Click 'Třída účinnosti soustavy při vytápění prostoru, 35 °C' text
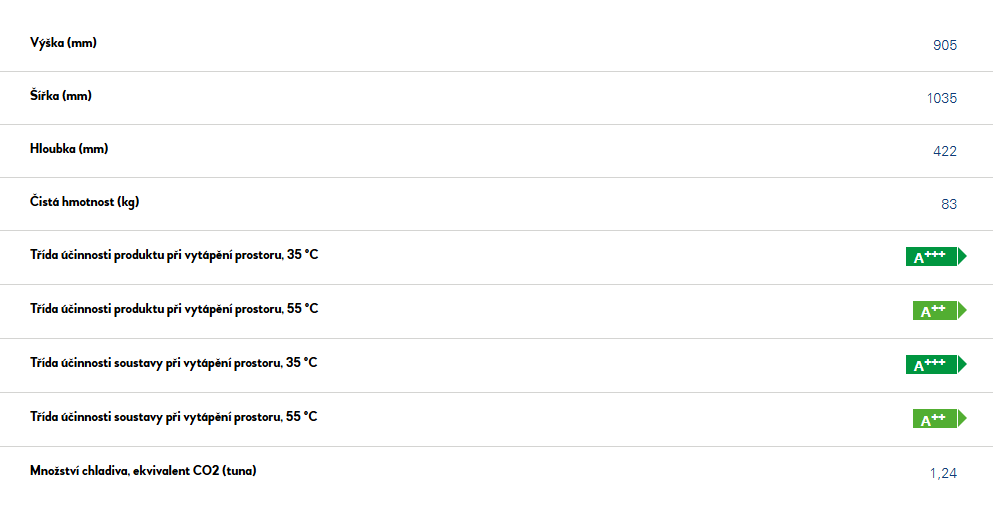Viewport: 1000px width, 517px height. click(173, 363)
